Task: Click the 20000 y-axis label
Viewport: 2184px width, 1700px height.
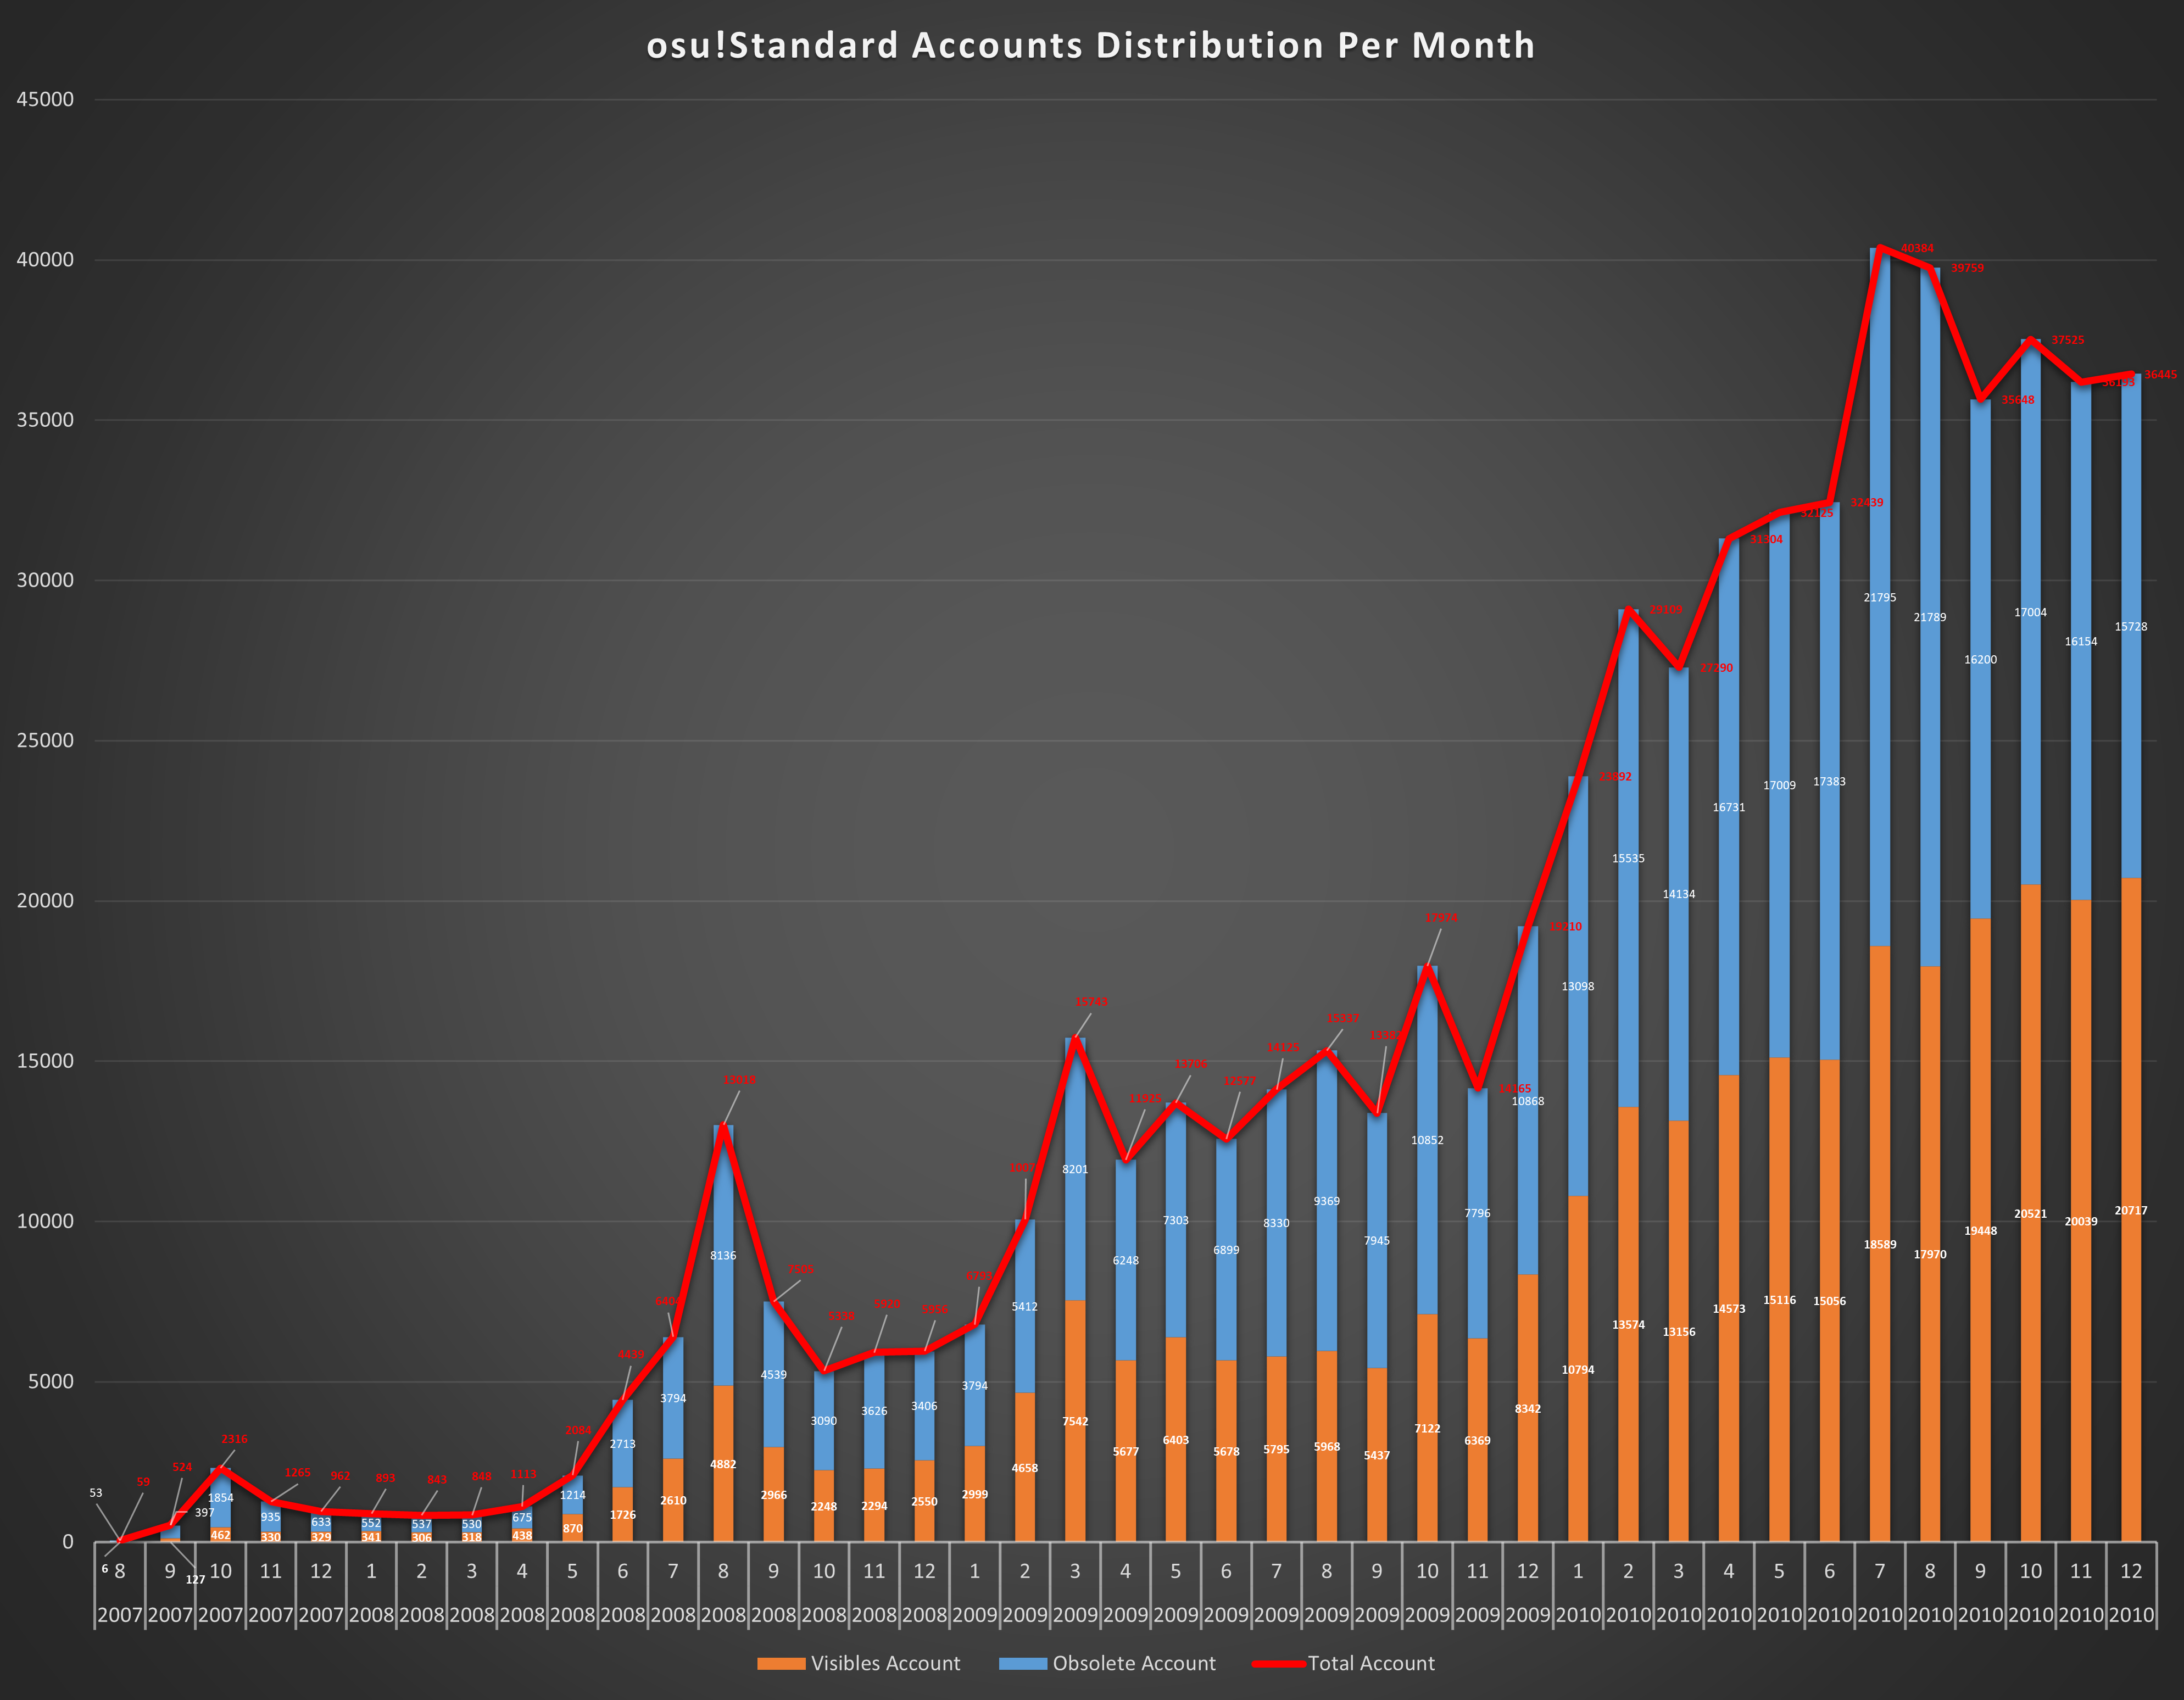Action: coord(45,901)
